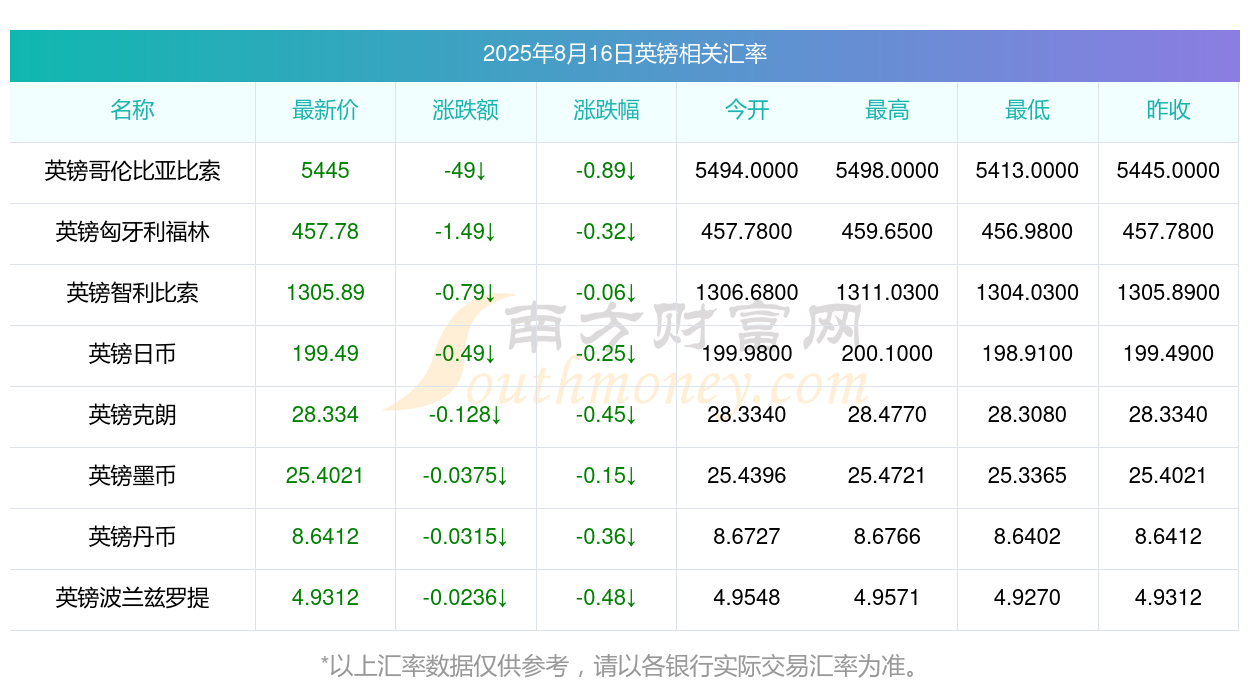Viewport: 1250px width, 698px height.
Task: Select the 今开 column header
Action: coord(747,110)
